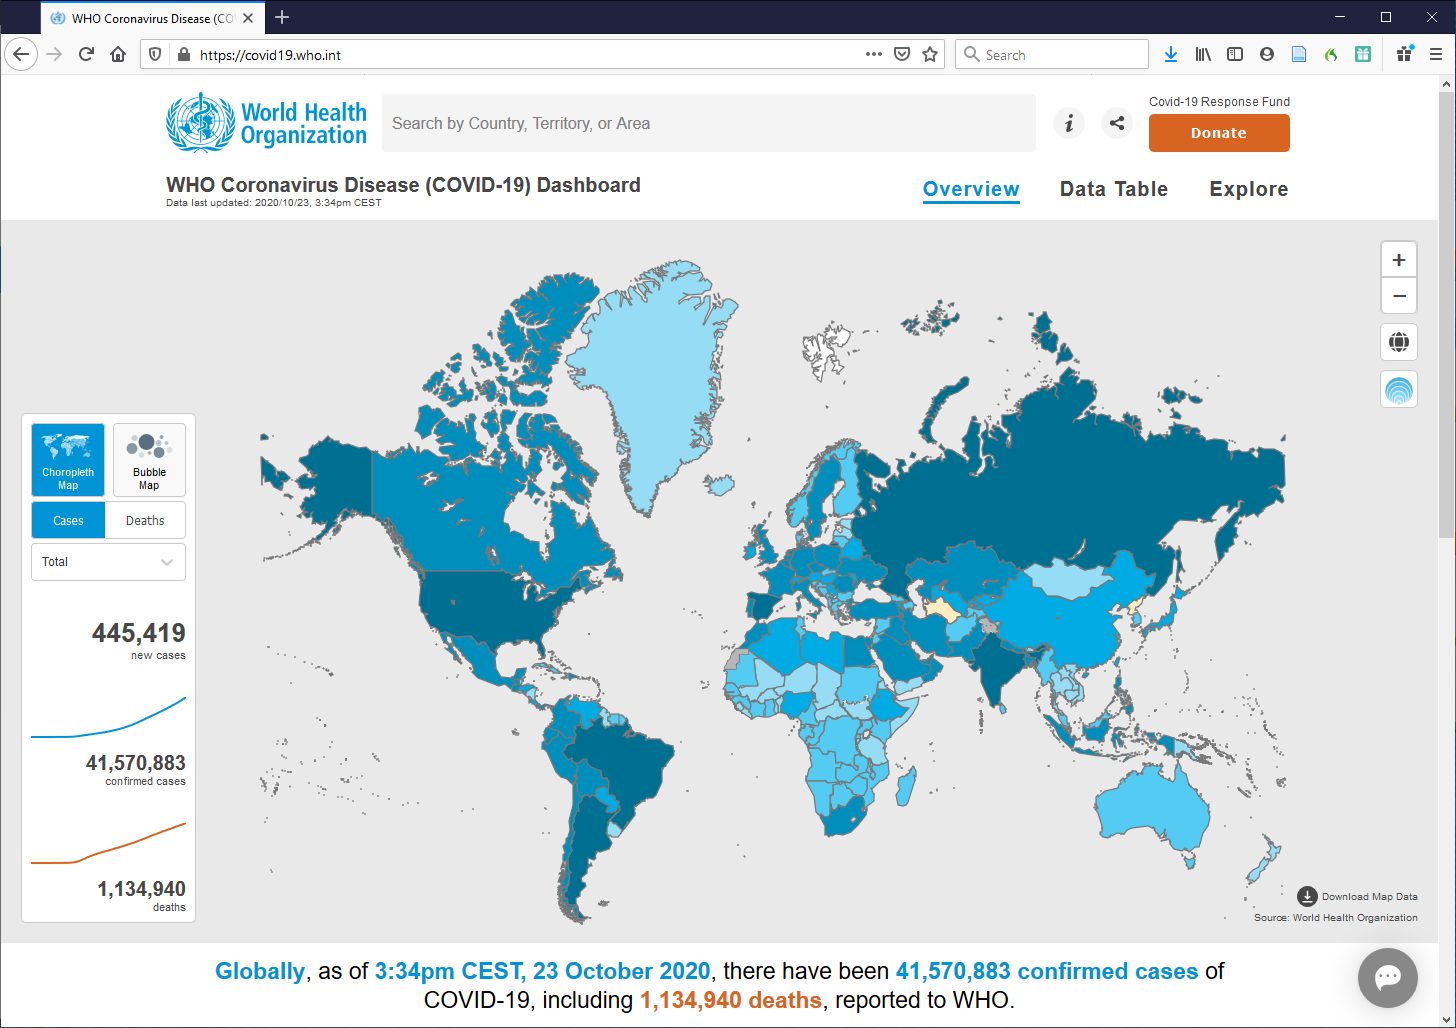Select Choropleth Map view
The image size is (1456, 1028).
pos(68,460)
